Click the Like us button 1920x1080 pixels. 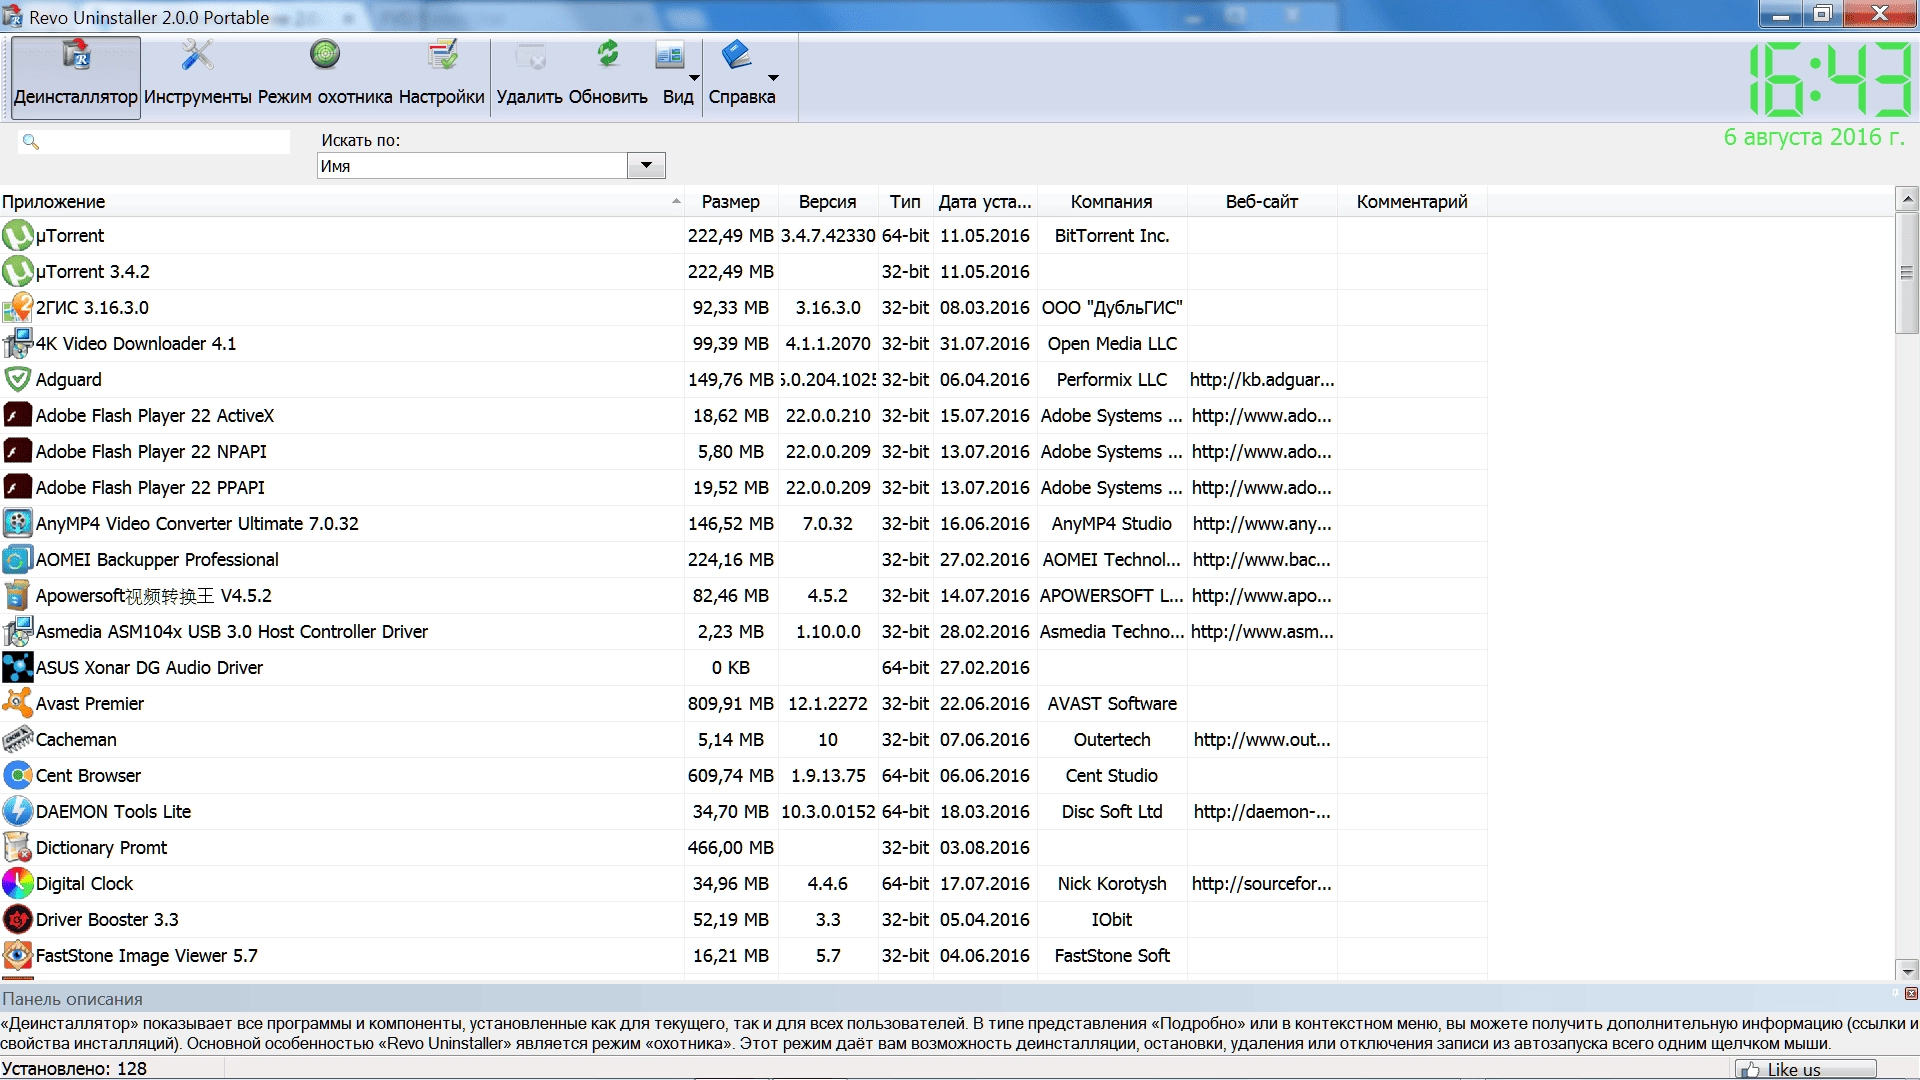click(1805, 1069)
